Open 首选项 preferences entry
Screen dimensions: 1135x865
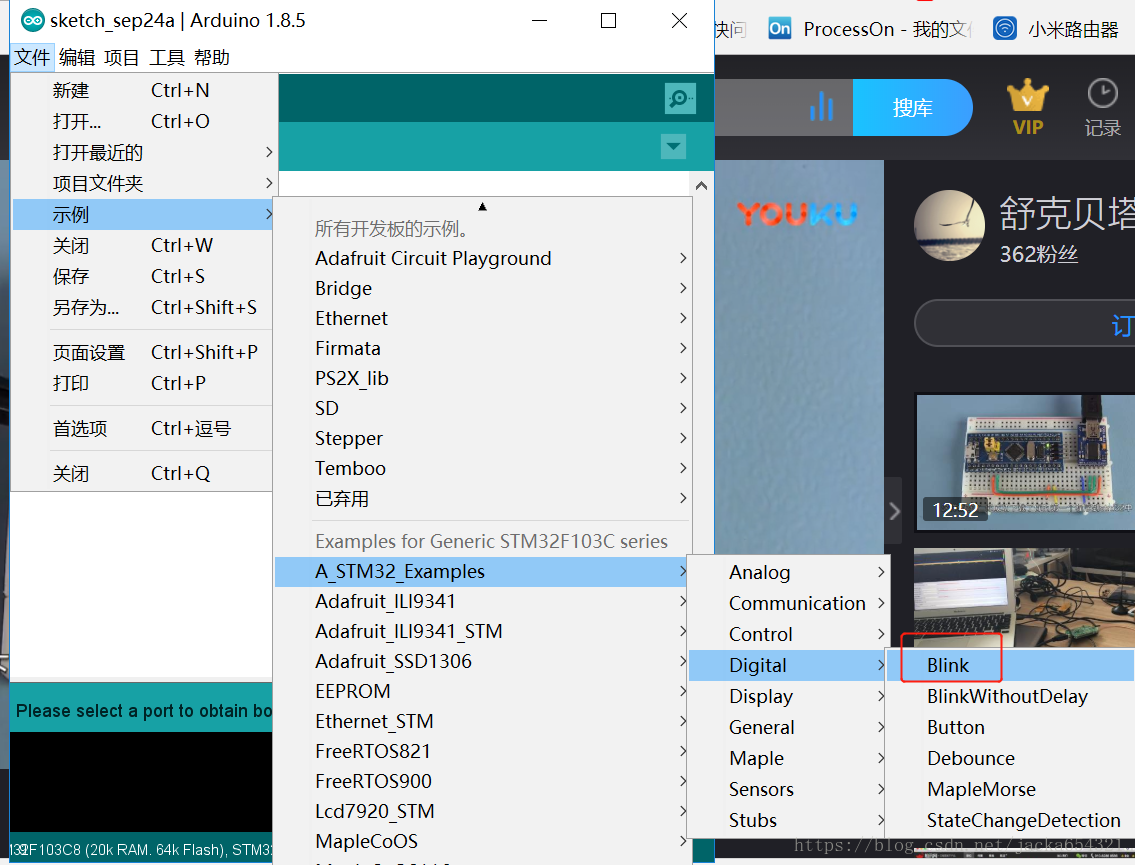click(x=143, y=429)
